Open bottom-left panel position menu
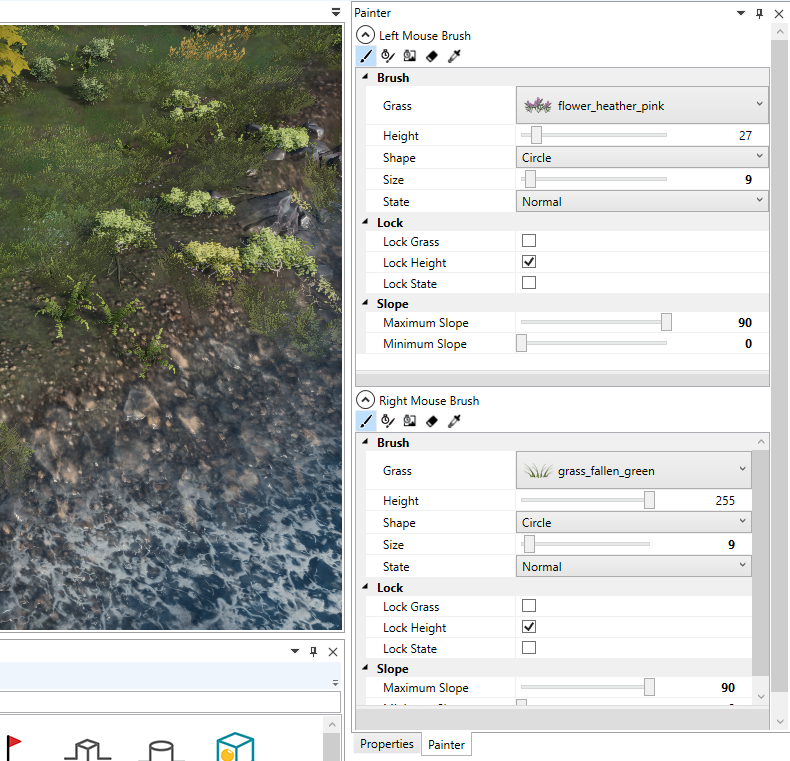 tap(295, 651)
